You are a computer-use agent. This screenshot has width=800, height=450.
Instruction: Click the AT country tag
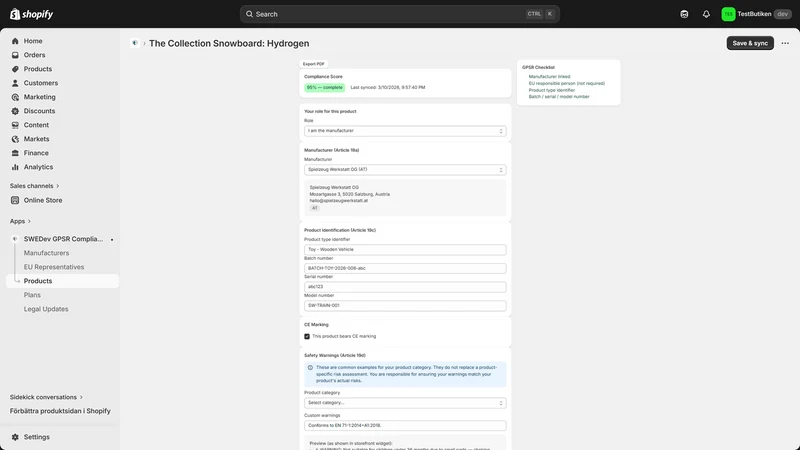click(314, 208)
